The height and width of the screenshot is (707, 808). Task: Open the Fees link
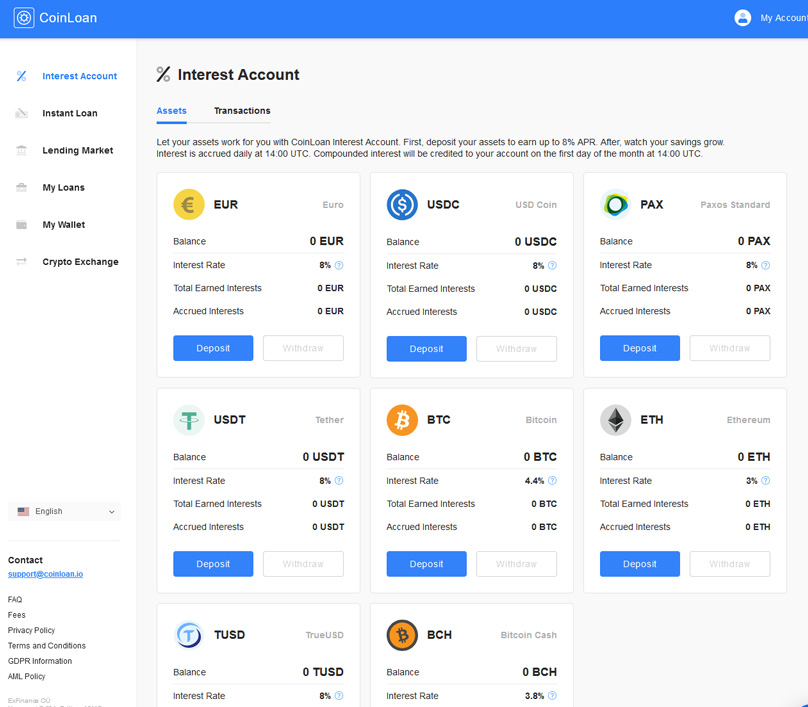16,615
